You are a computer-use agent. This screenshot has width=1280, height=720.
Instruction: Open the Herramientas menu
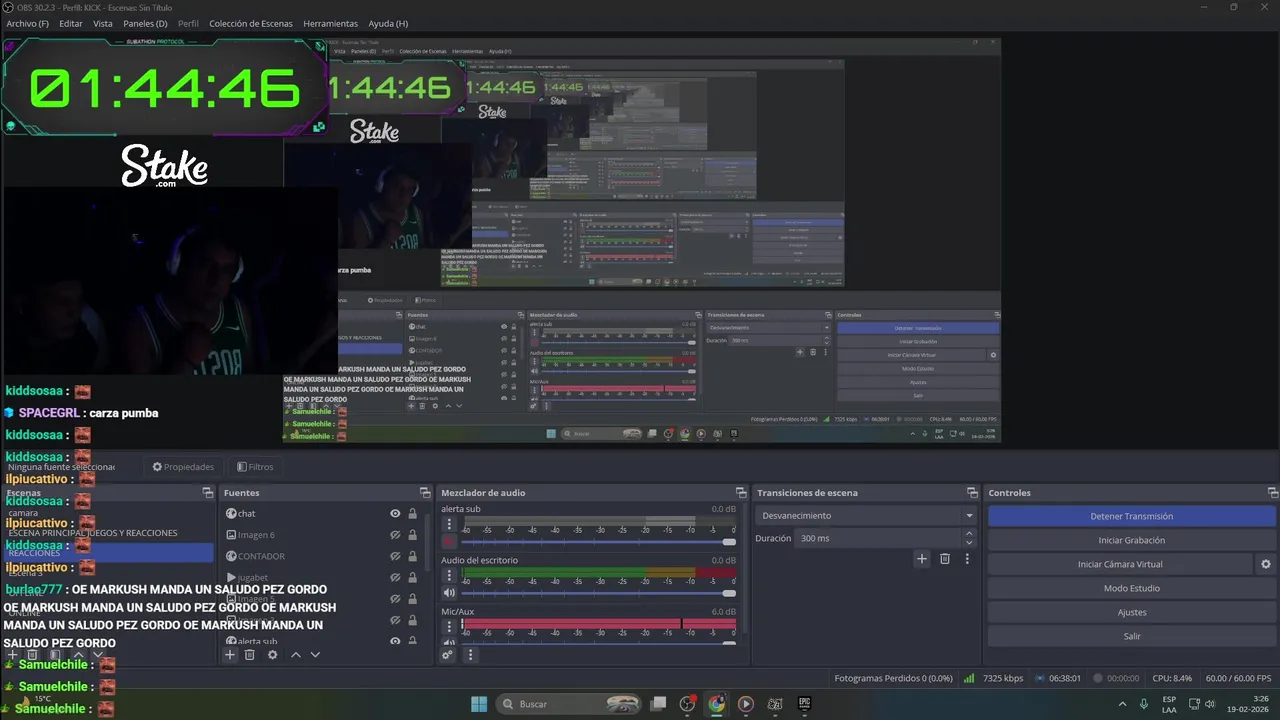pyautogui.click(x=330, y=23)
